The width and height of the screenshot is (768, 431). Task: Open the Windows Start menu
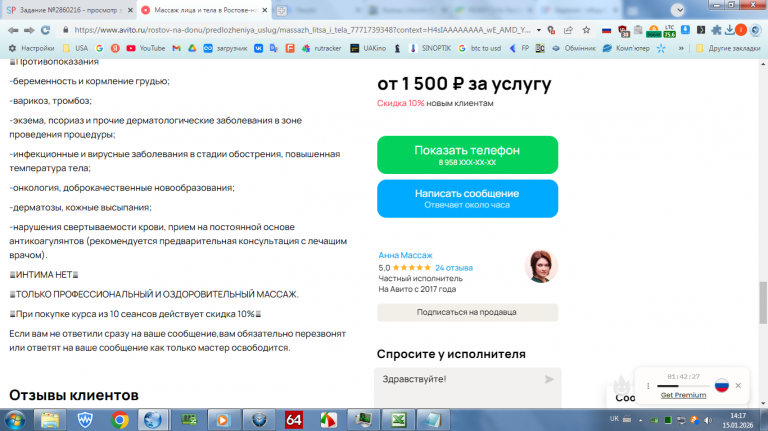pos(15,420)
